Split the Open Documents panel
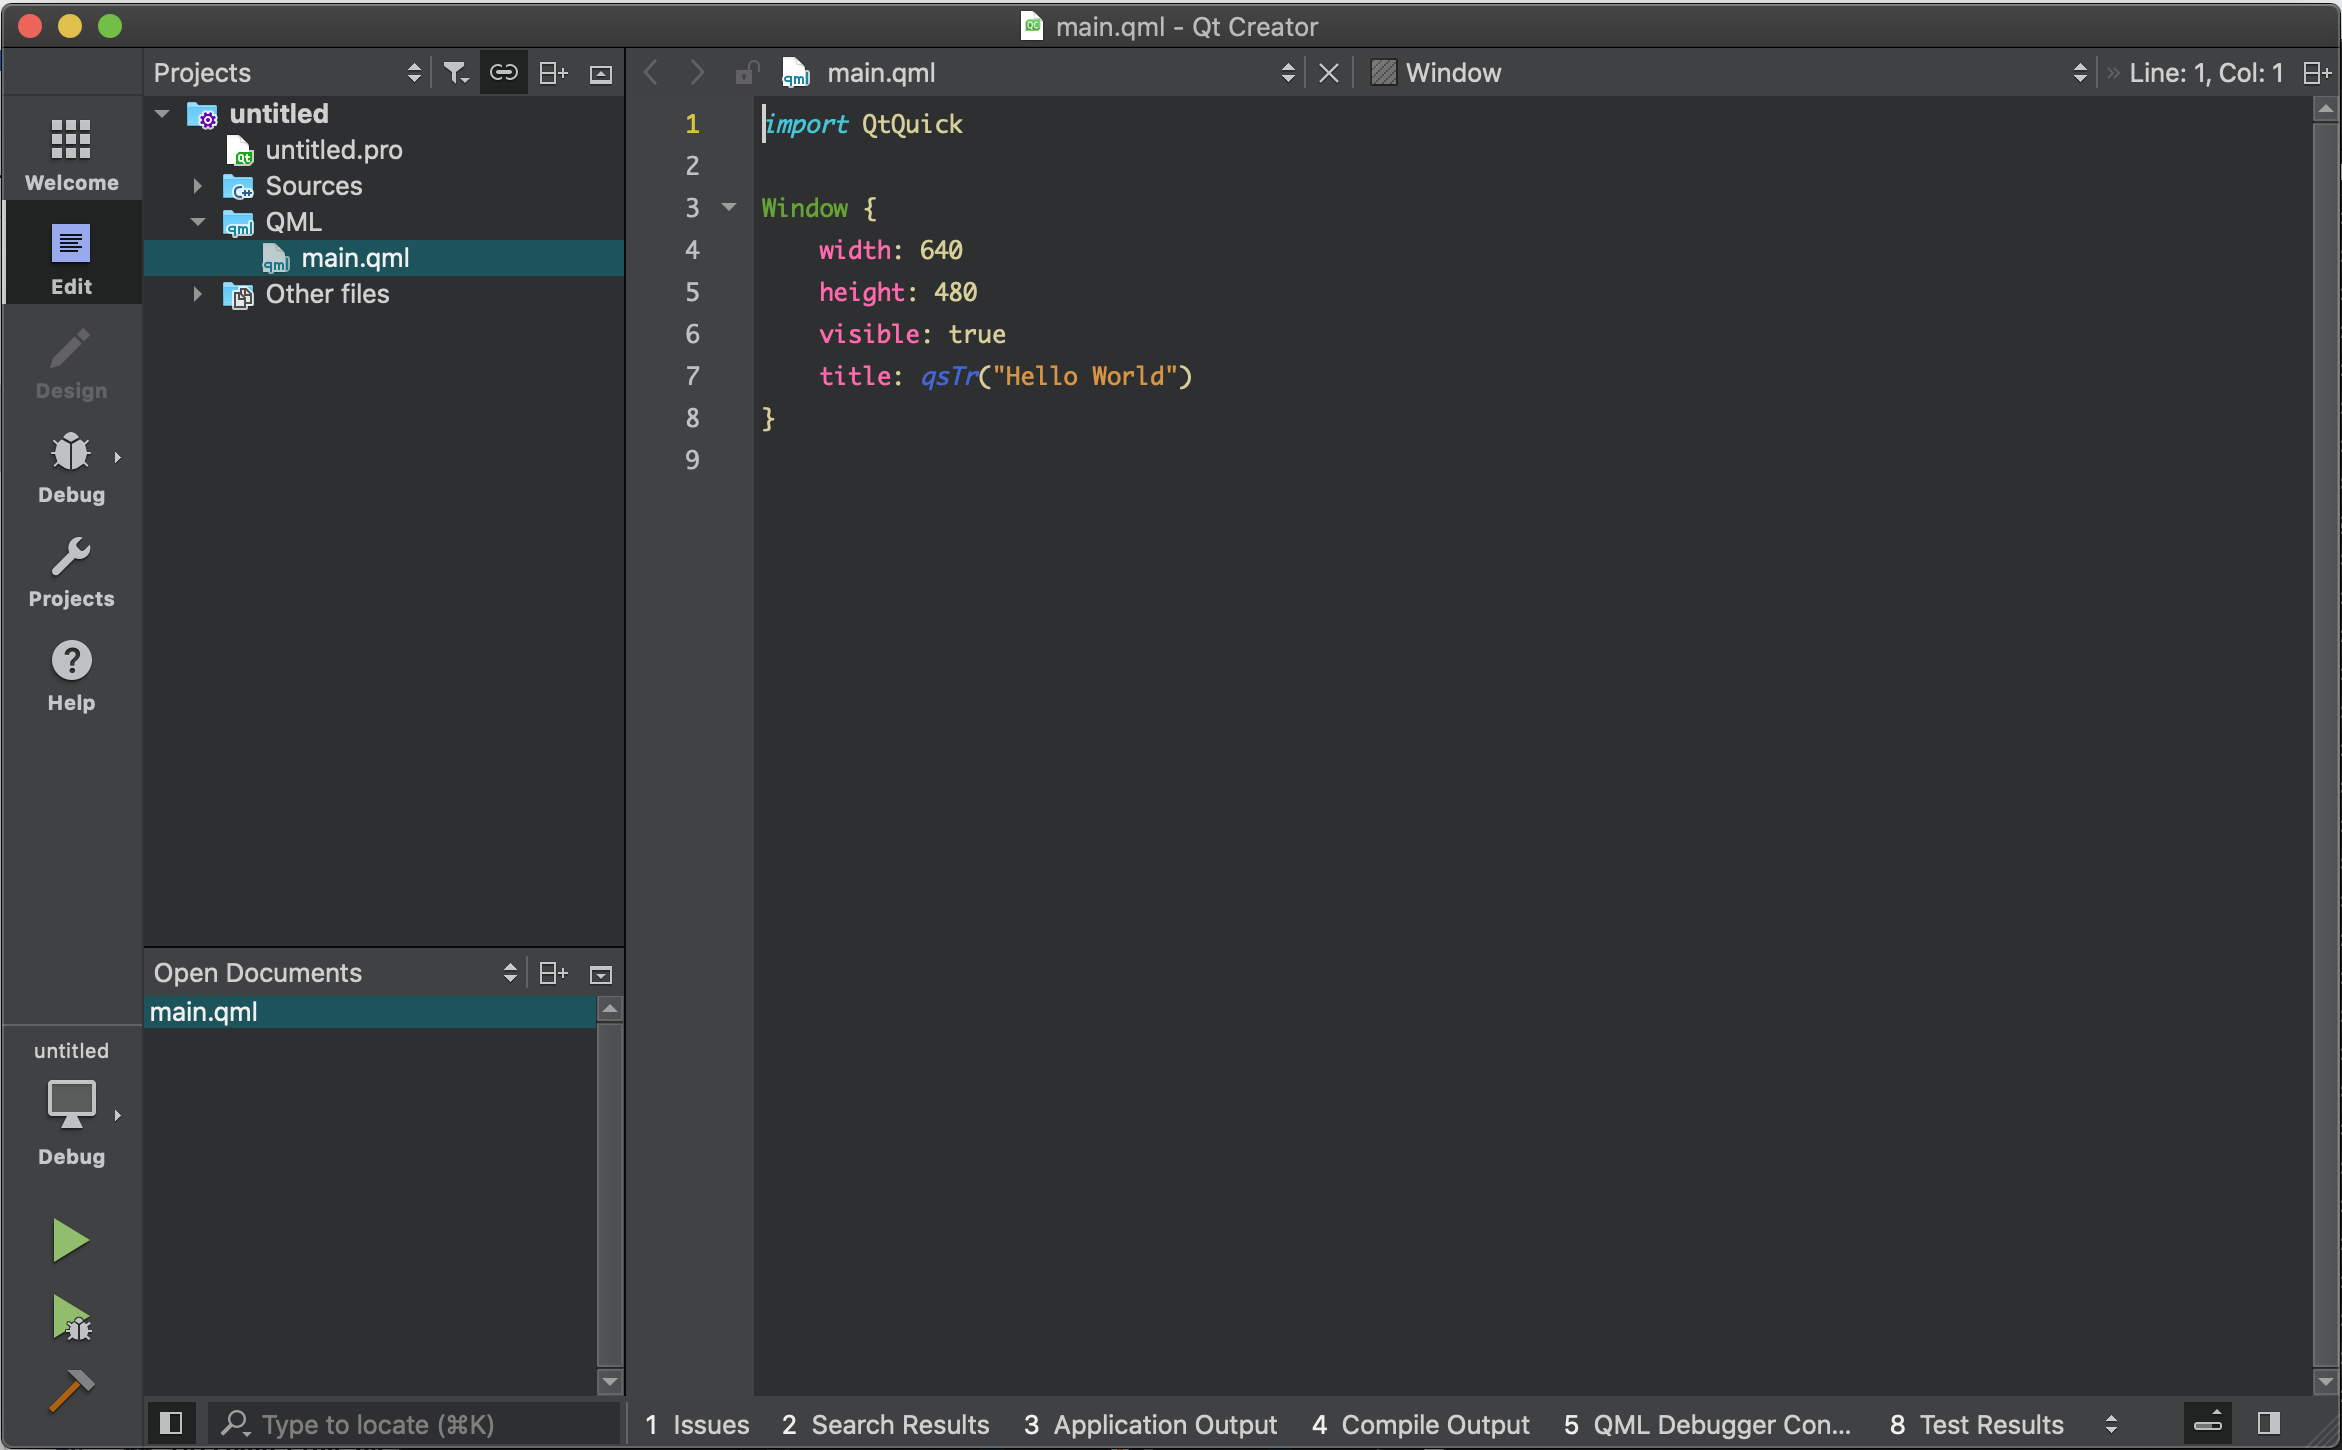Screen dimensions: 2342x1450 (x=553, y=973)
